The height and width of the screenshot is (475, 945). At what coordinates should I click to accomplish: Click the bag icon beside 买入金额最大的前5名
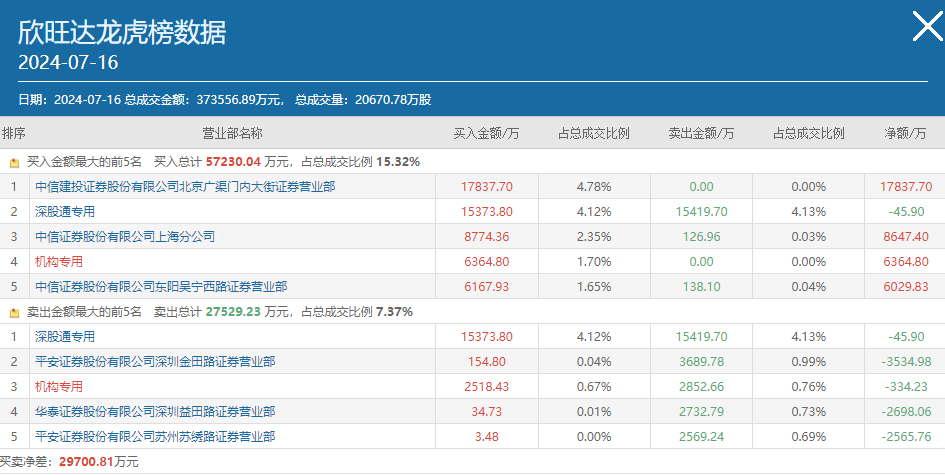14,163
